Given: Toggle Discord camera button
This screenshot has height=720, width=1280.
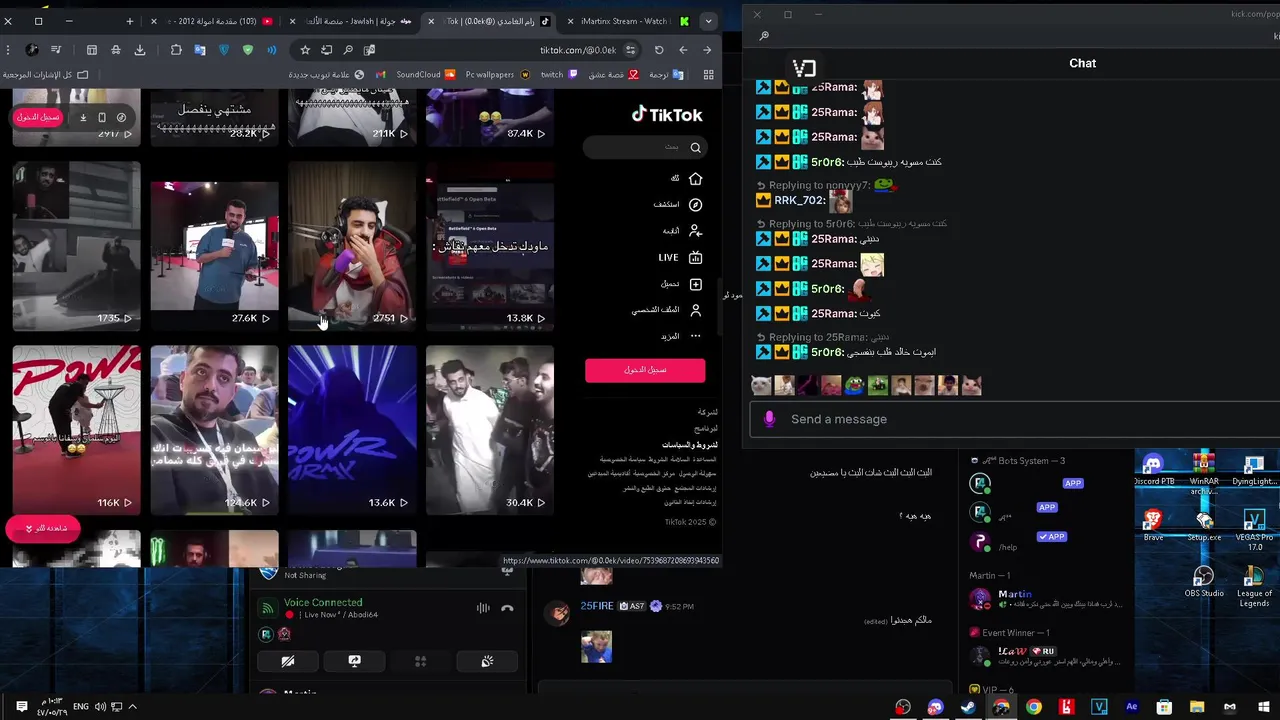Looking at the screenshot, I should click(287, 661).
